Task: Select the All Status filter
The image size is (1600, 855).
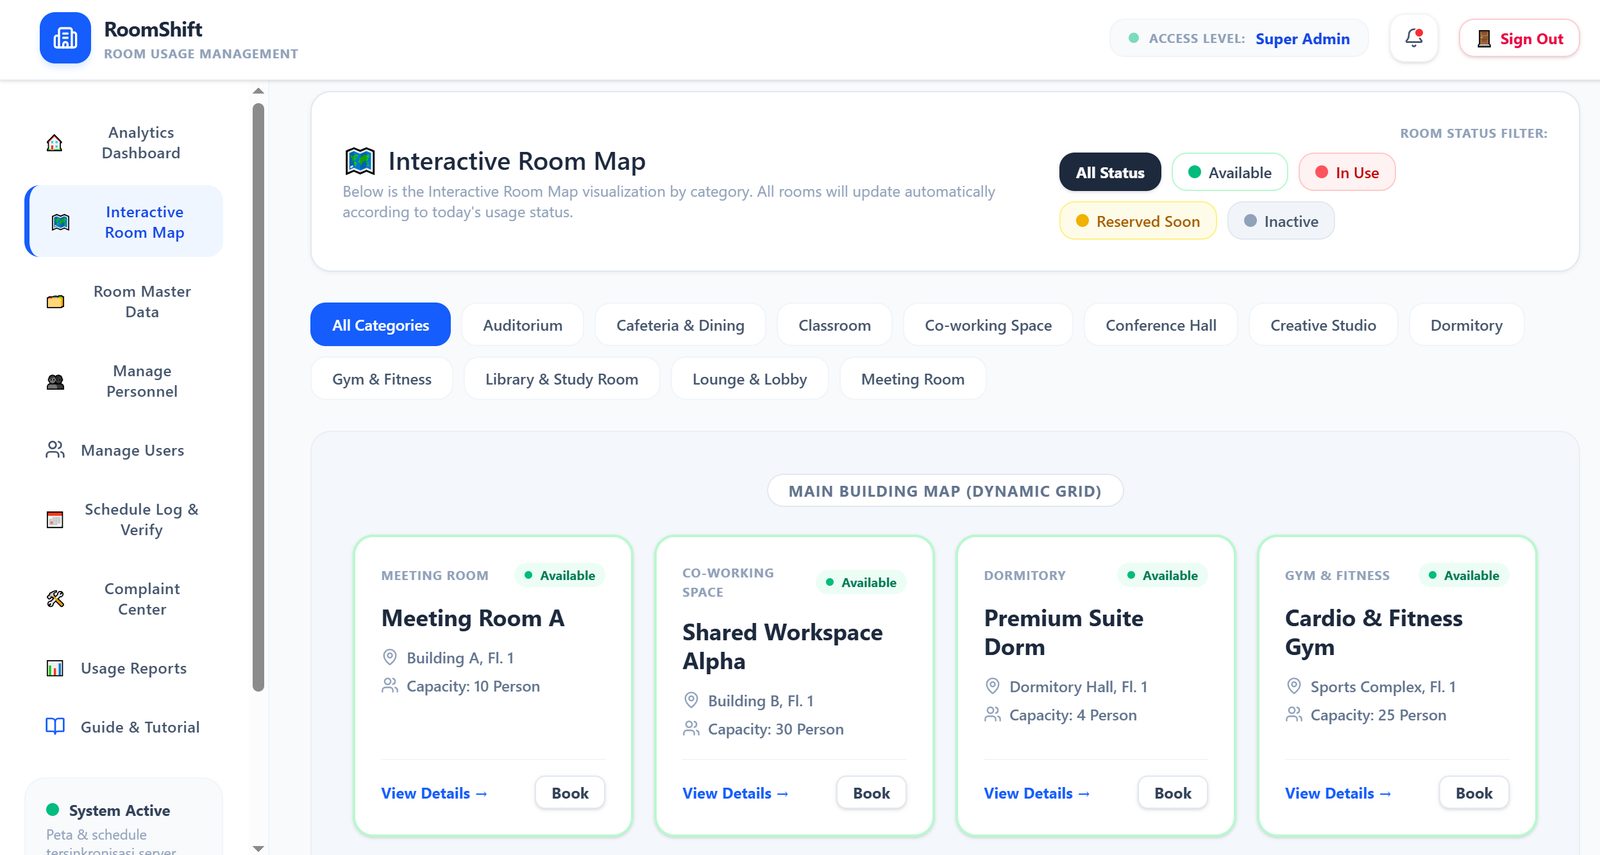Action: click(1110, 172)
